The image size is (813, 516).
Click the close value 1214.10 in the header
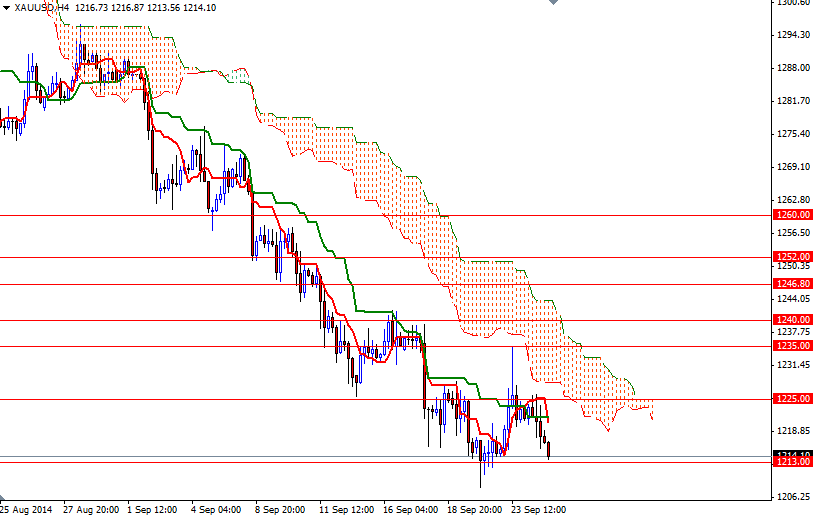(x=199, y=8)
